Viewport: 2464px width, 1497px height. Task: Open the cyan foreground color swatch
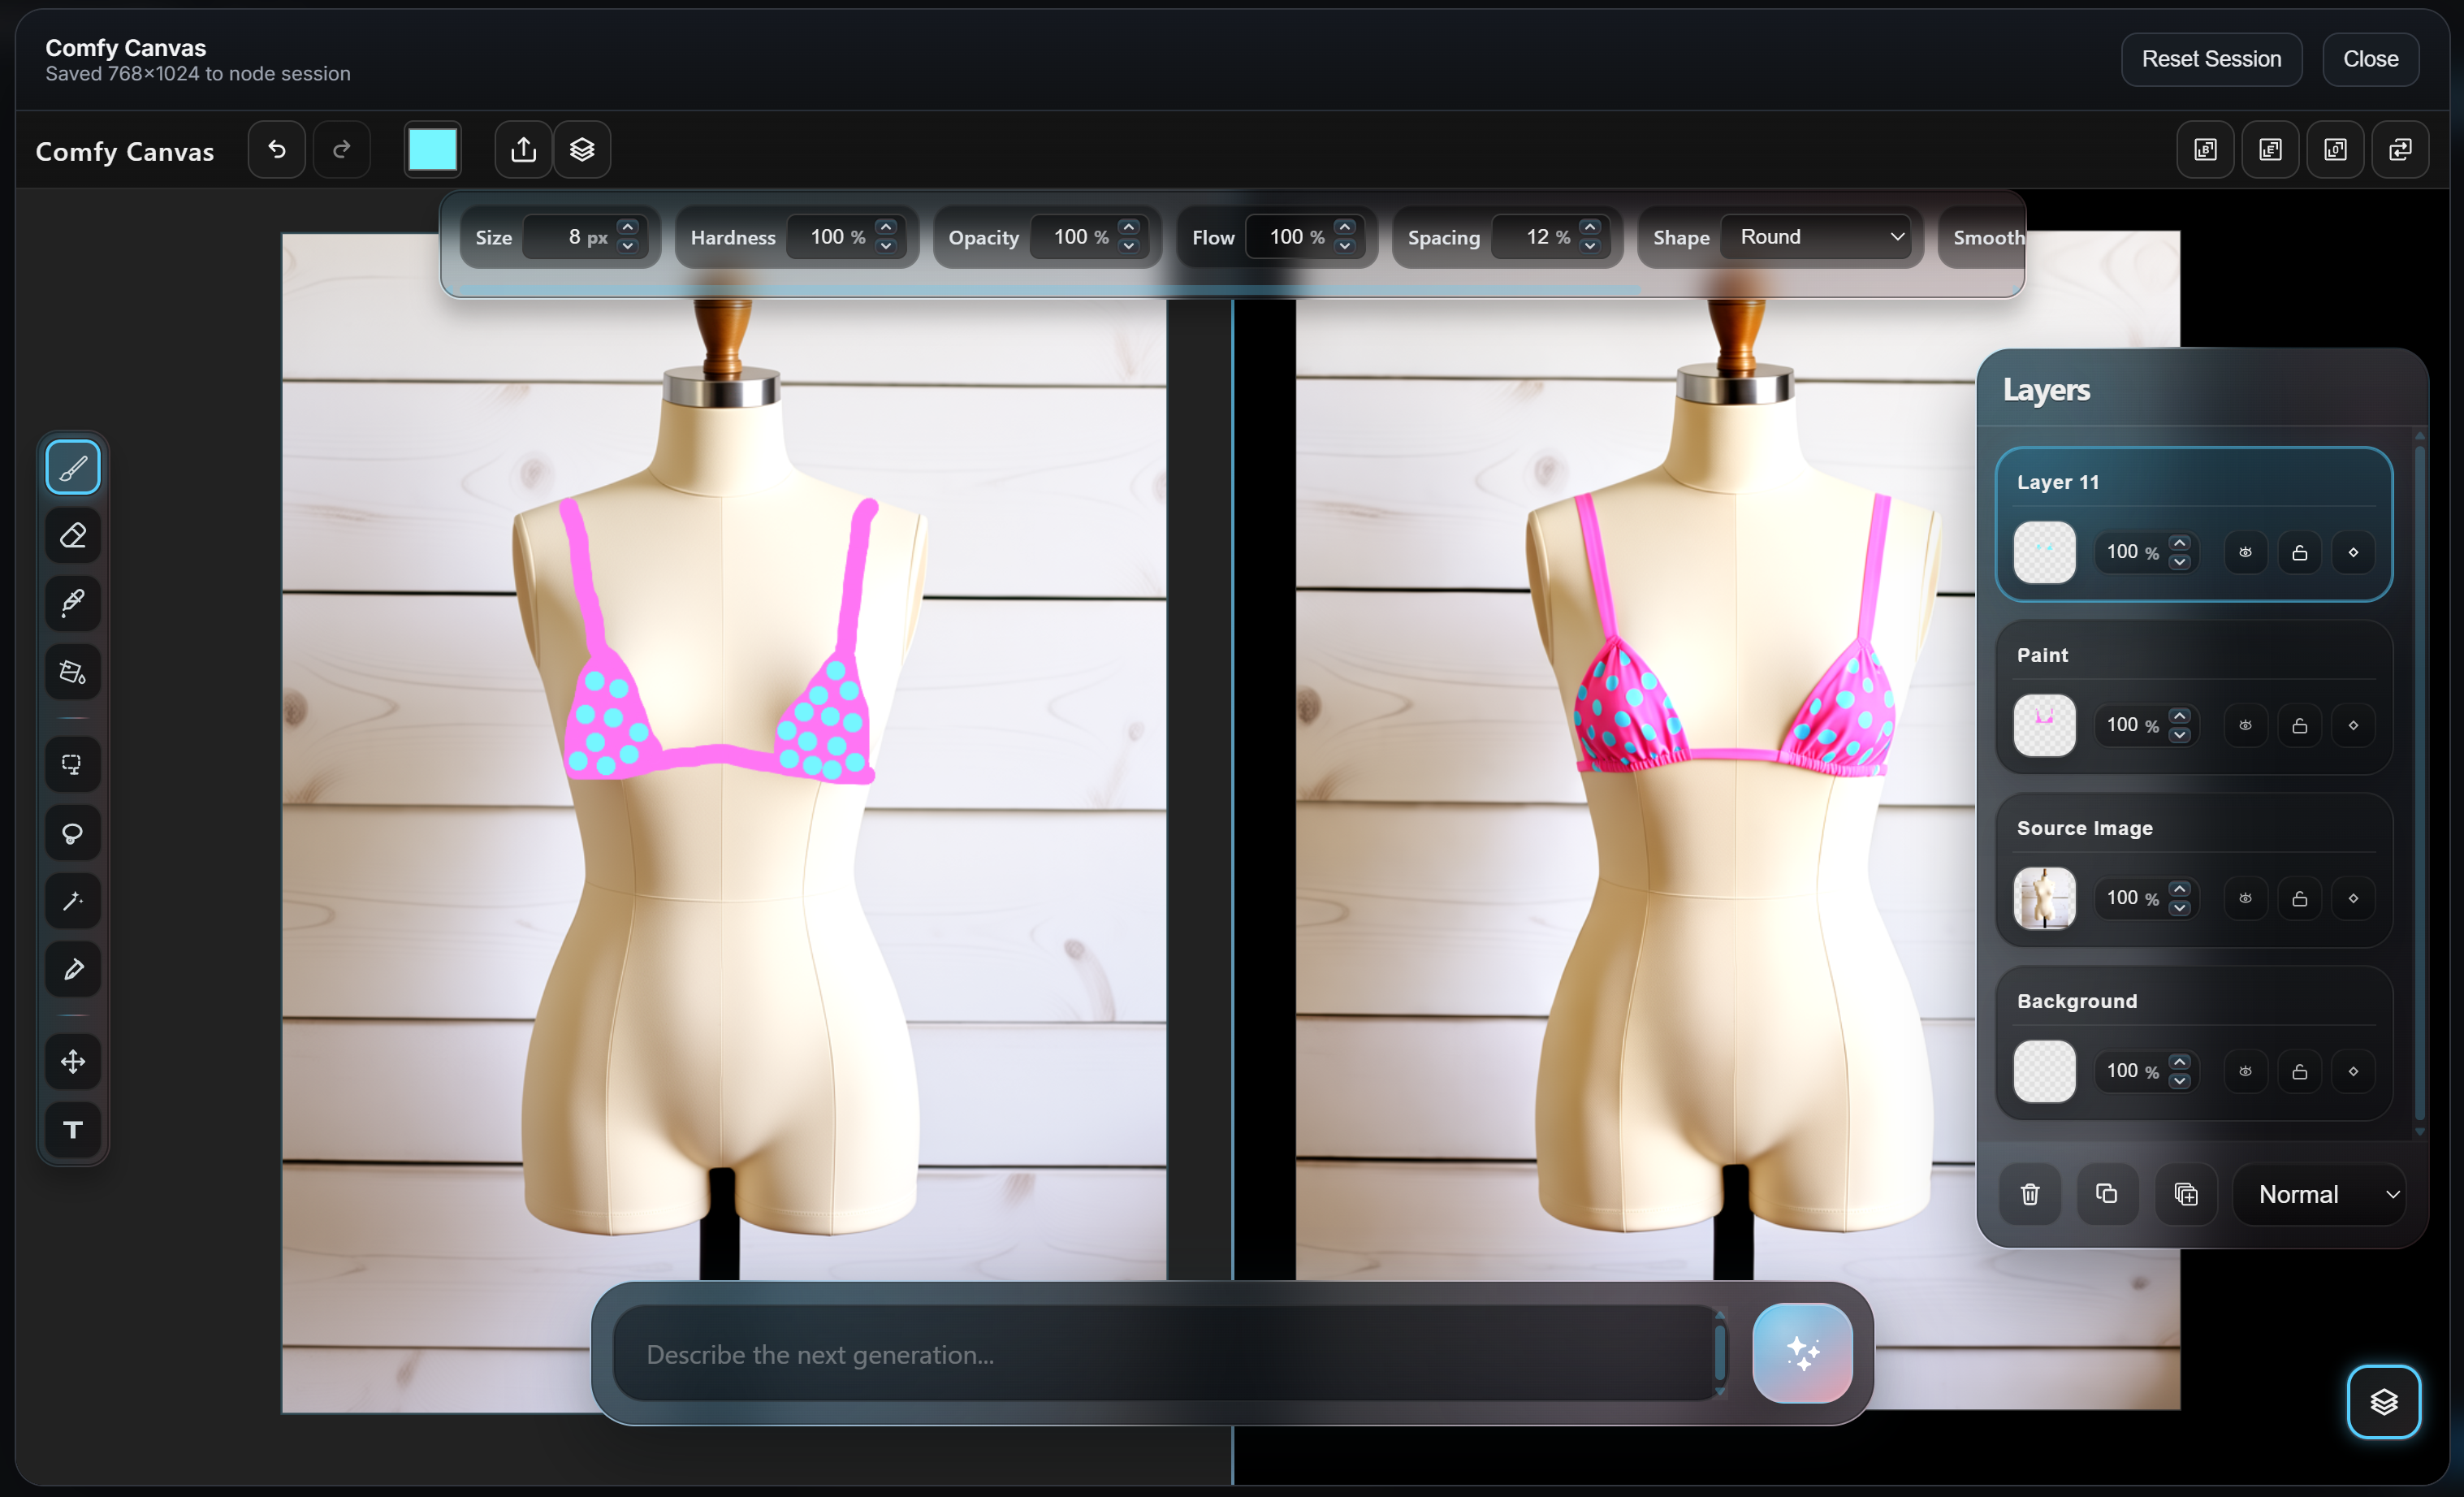click(x=432, y=150)
